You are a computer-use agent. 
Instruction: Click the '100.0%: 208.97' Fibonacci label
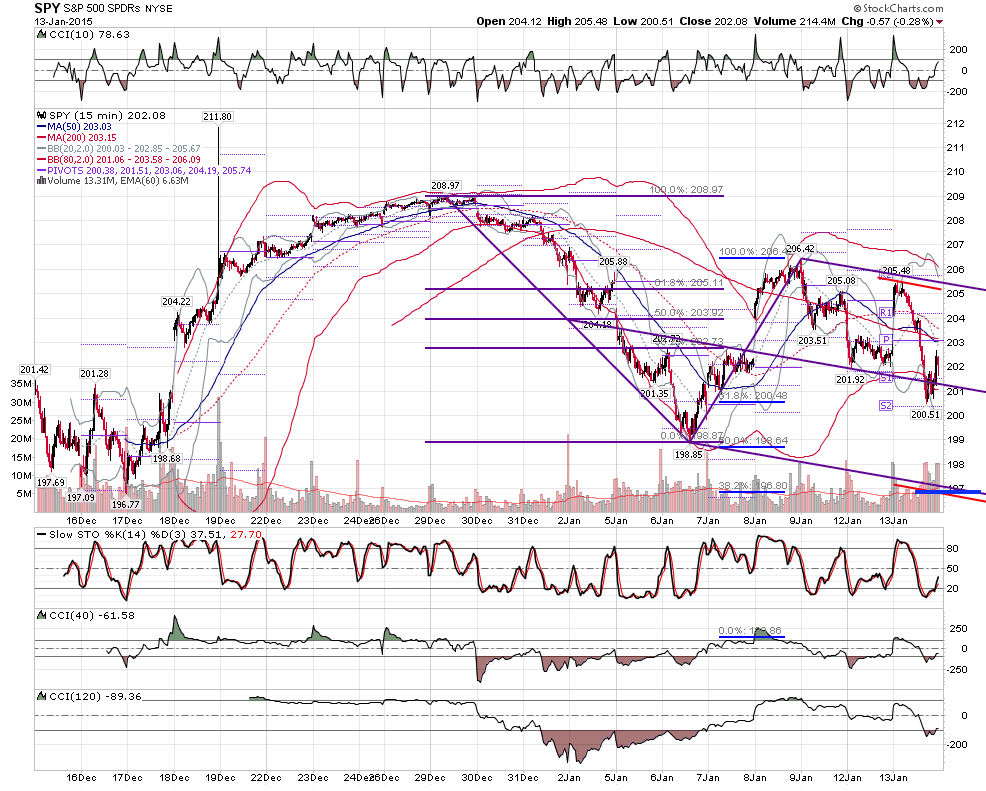point(686,189)
